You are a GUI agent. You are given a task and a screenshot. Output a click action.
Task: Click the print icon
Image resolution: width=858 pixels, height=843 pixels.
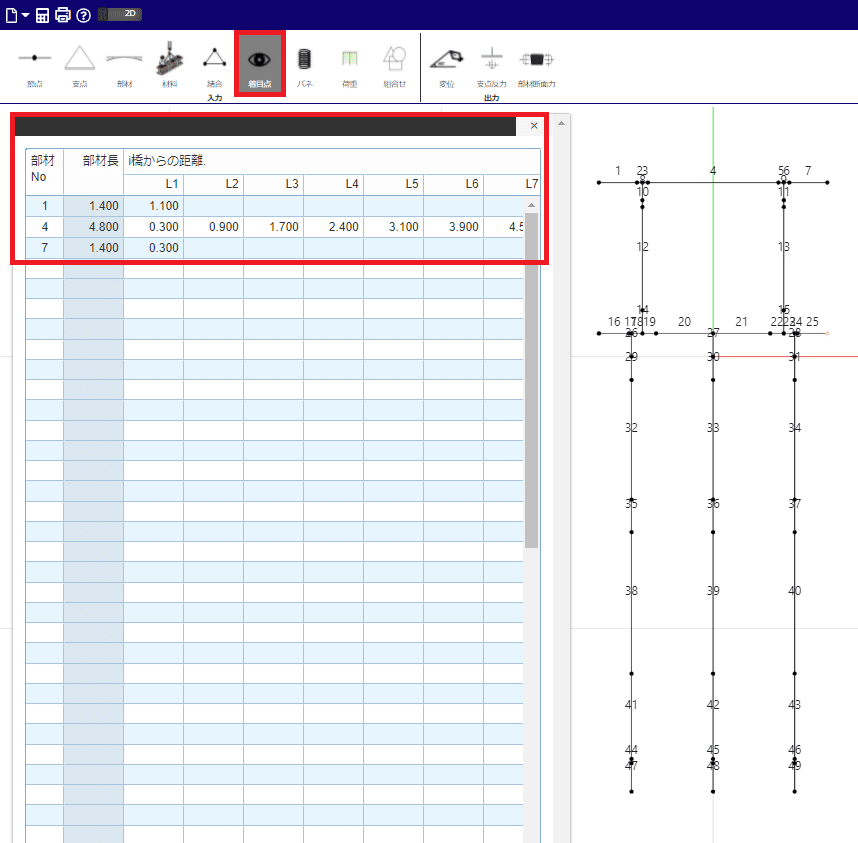63,15
